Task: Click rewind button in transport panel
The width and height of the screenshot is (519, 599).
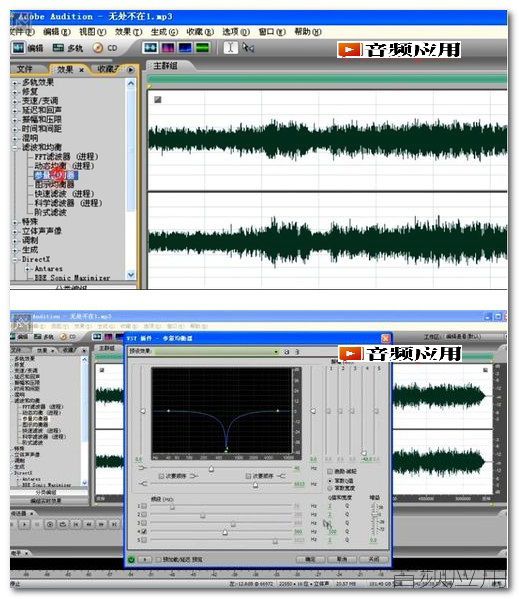Action: pos(88,524)
